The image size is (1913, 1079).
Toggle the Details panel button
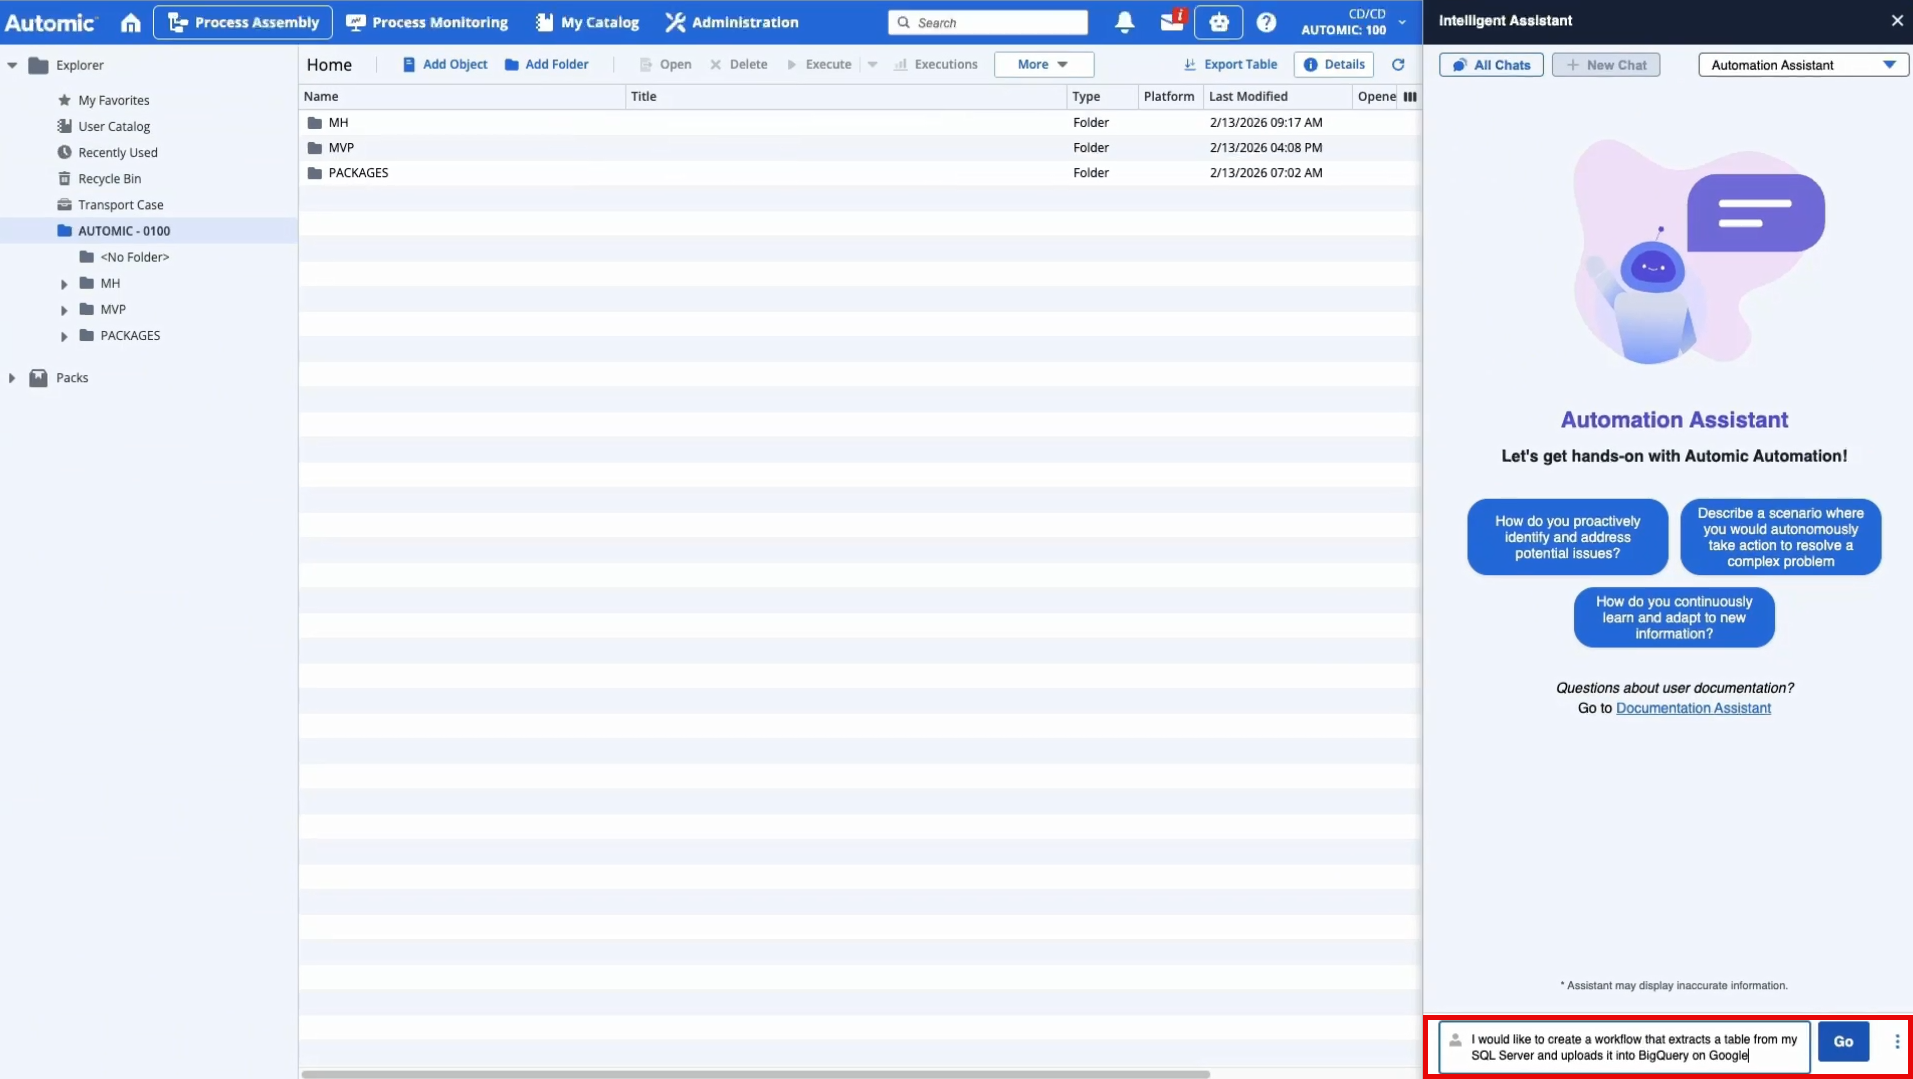(x=1334, y=64)
